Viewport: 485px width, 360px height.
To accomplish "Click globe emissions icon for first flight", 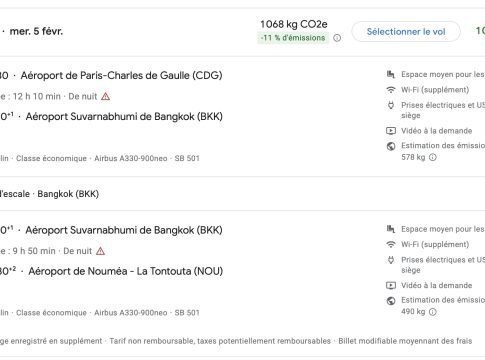I will pyautogui.click(x=391, y=146).
